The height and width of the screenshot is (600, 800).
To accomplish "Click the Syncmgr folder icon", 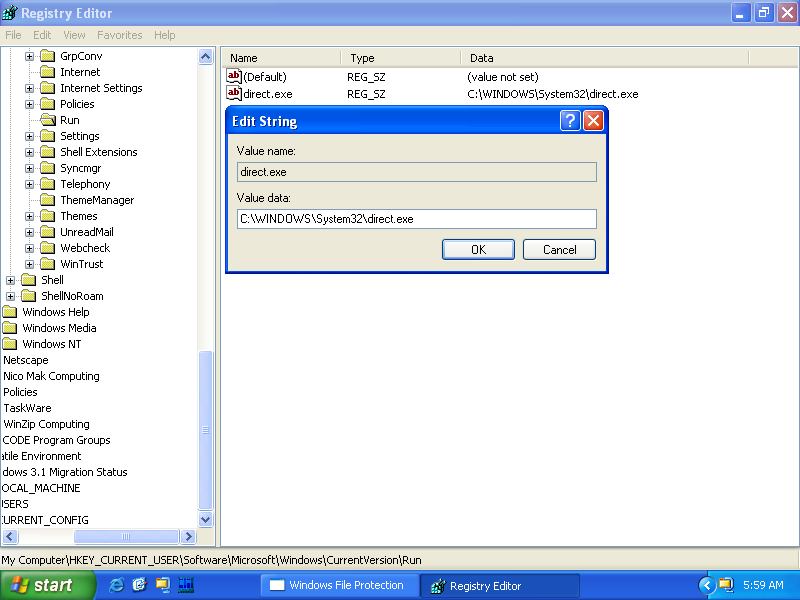I will click(x=47, y=168).
